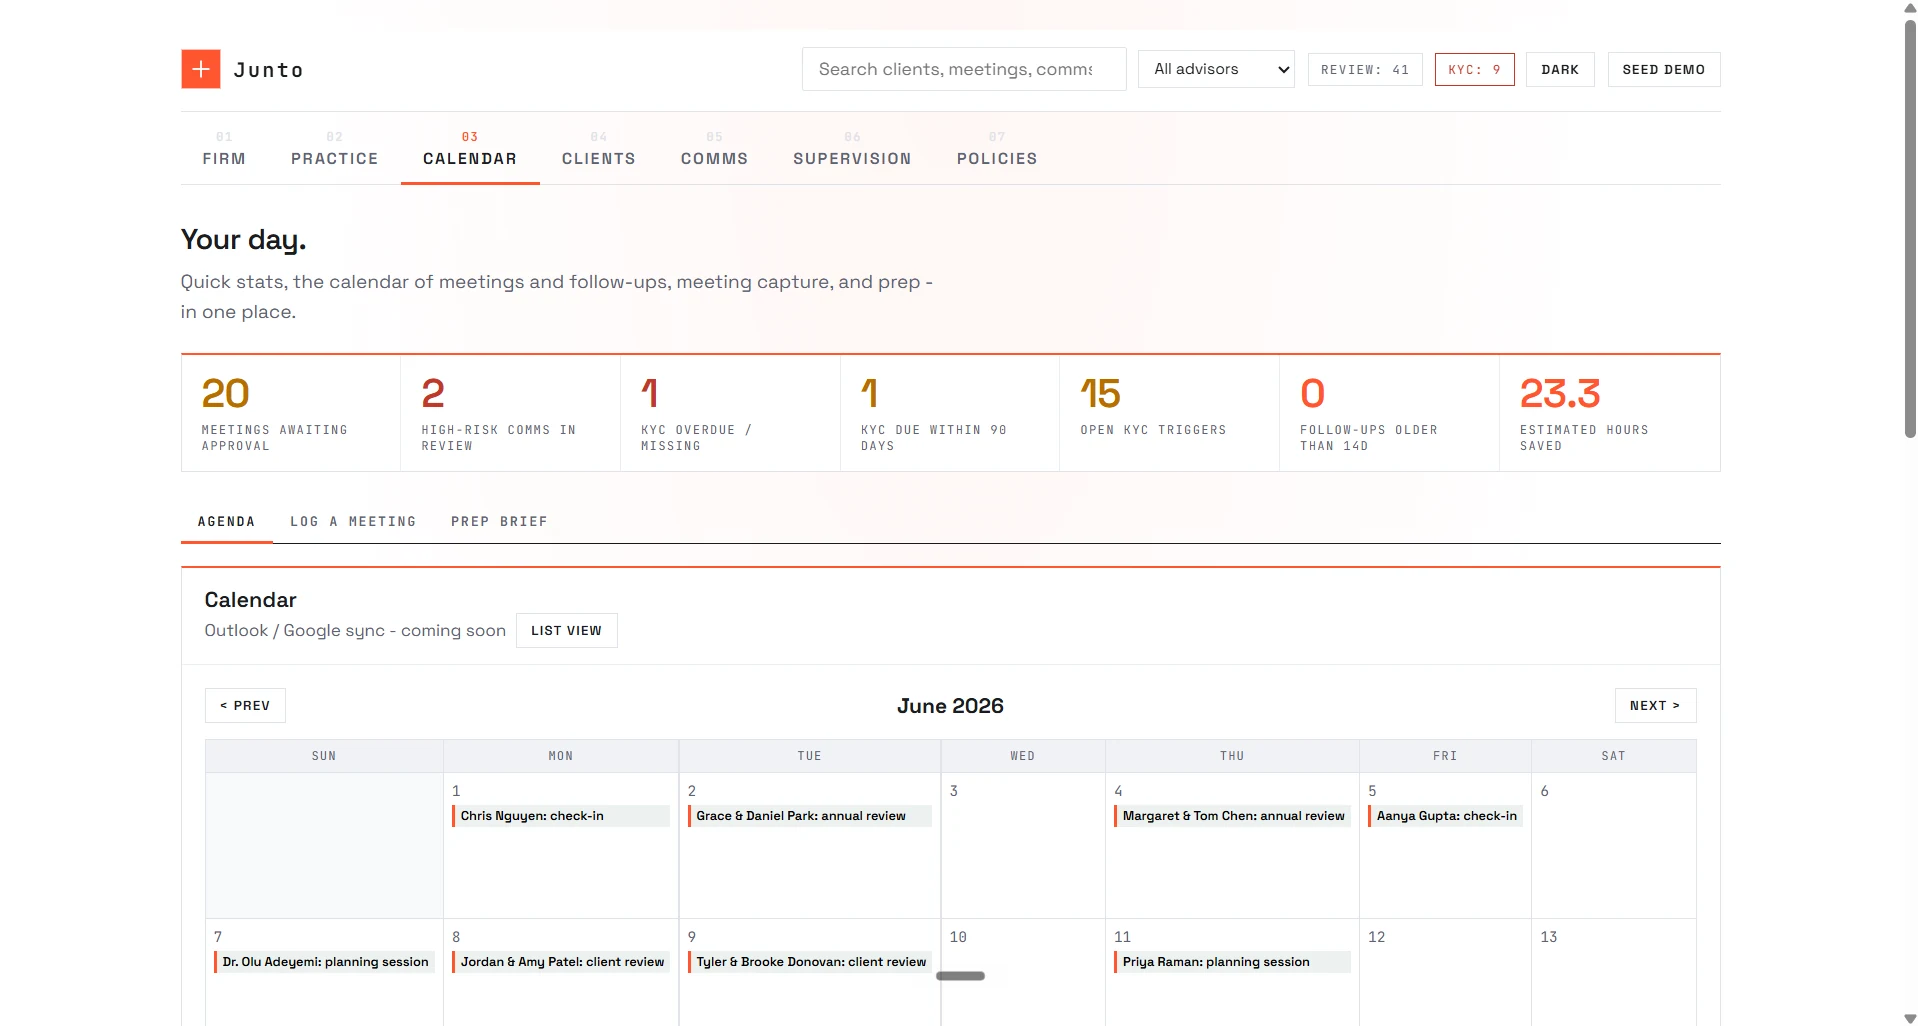This screenshot has width=1918, height=1026.
Task: Select calendar day 6 cell
Action: pos(1613,845)
